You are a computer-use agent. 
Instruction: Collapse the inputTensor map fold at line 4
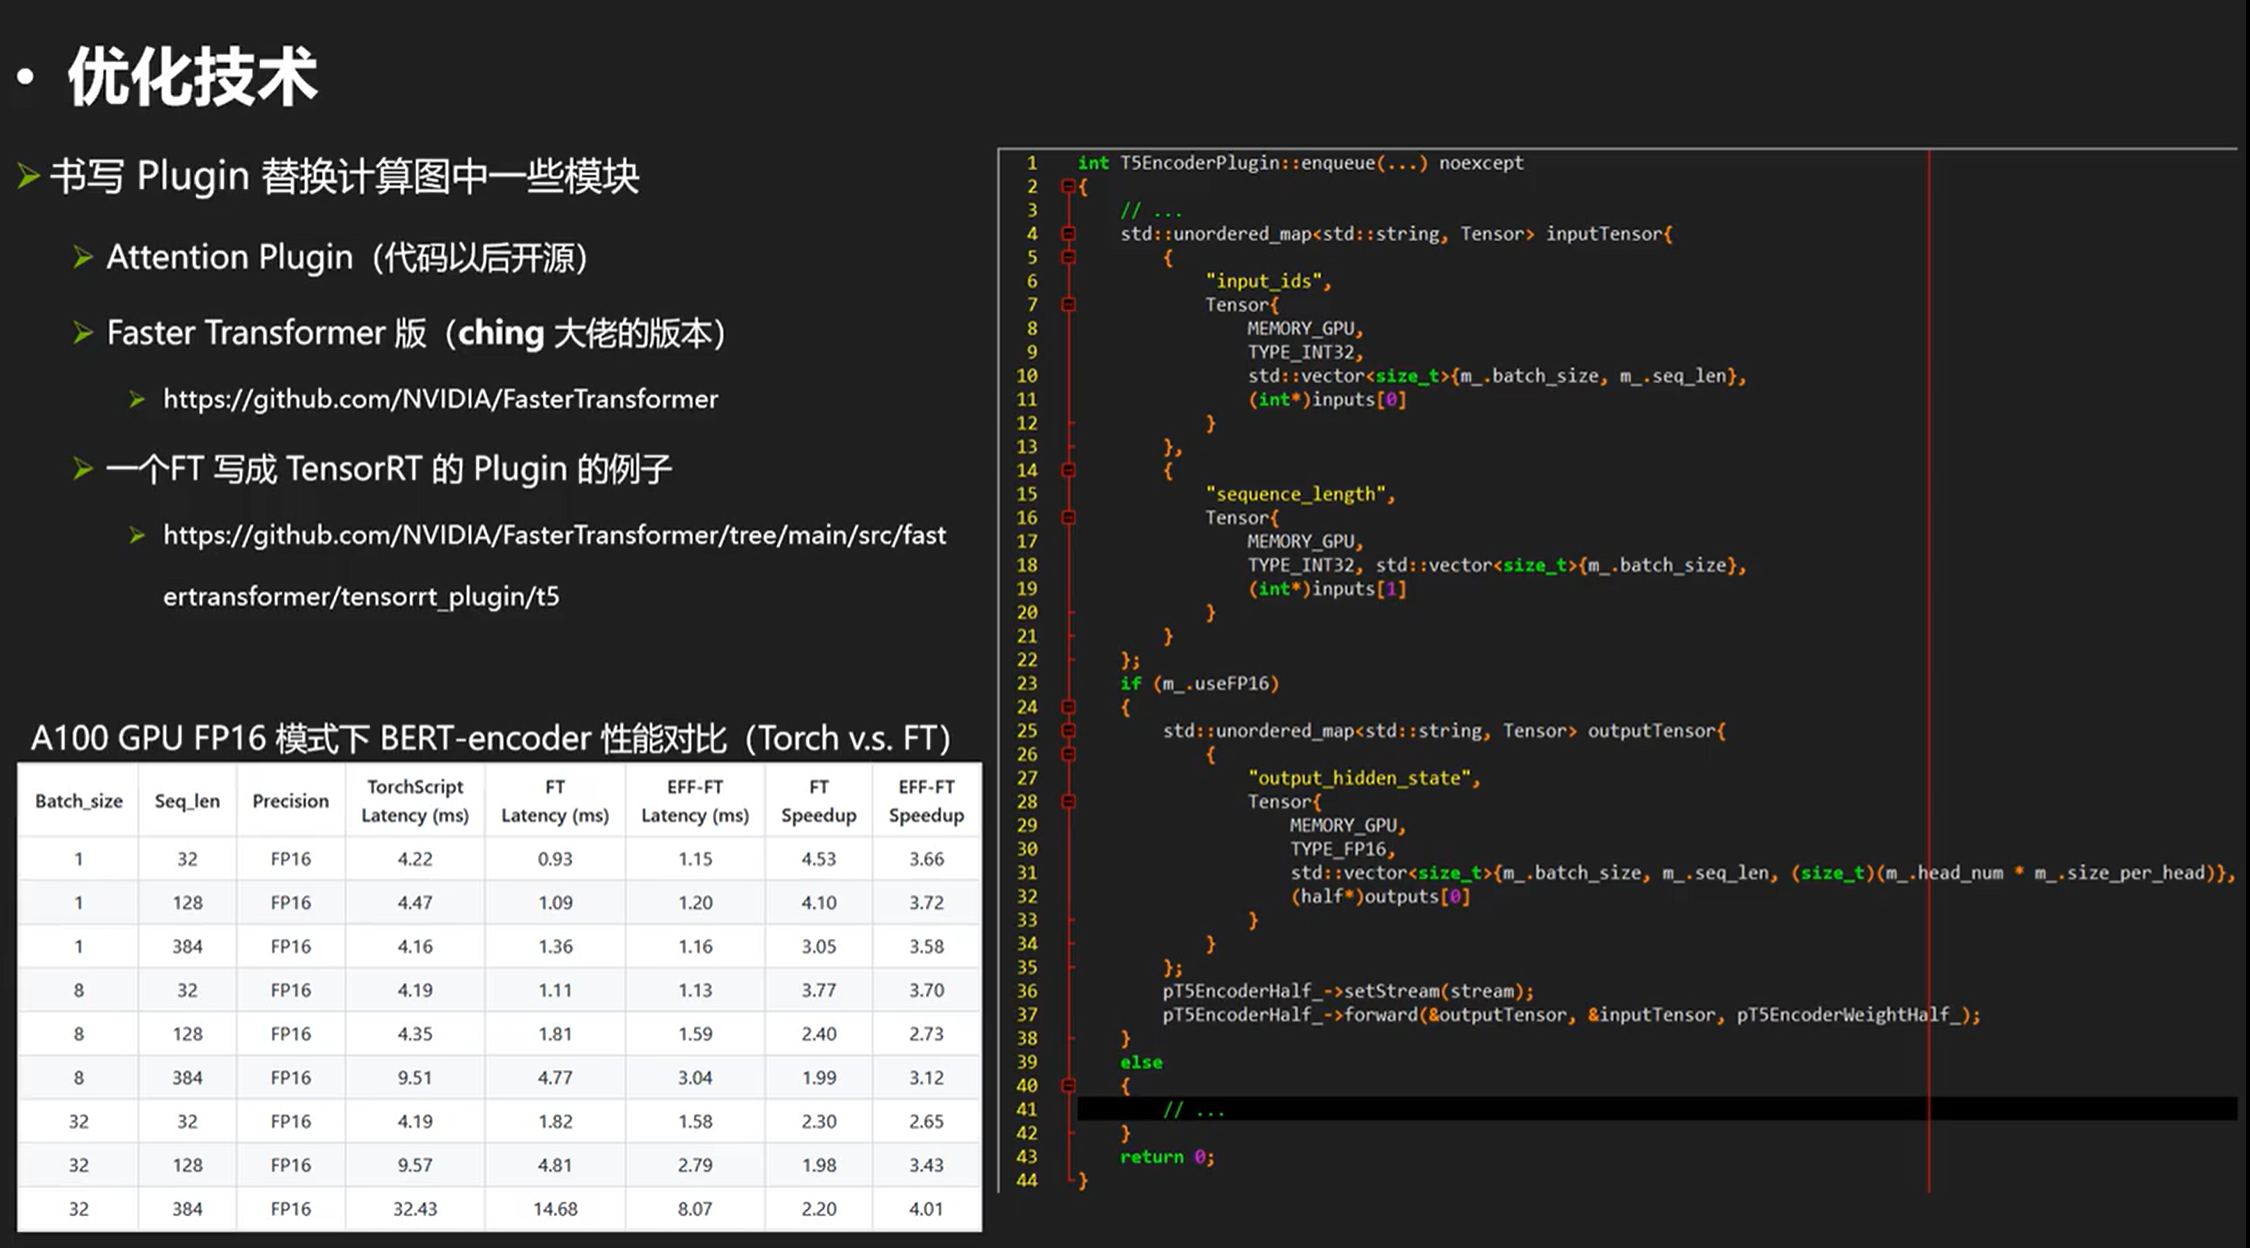[x=1068, y=234]
